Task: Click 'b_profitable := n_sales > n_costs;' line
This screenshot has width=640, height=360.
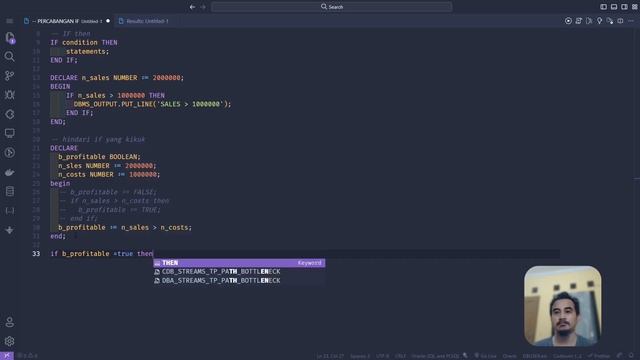Action: tap(125, 227)
